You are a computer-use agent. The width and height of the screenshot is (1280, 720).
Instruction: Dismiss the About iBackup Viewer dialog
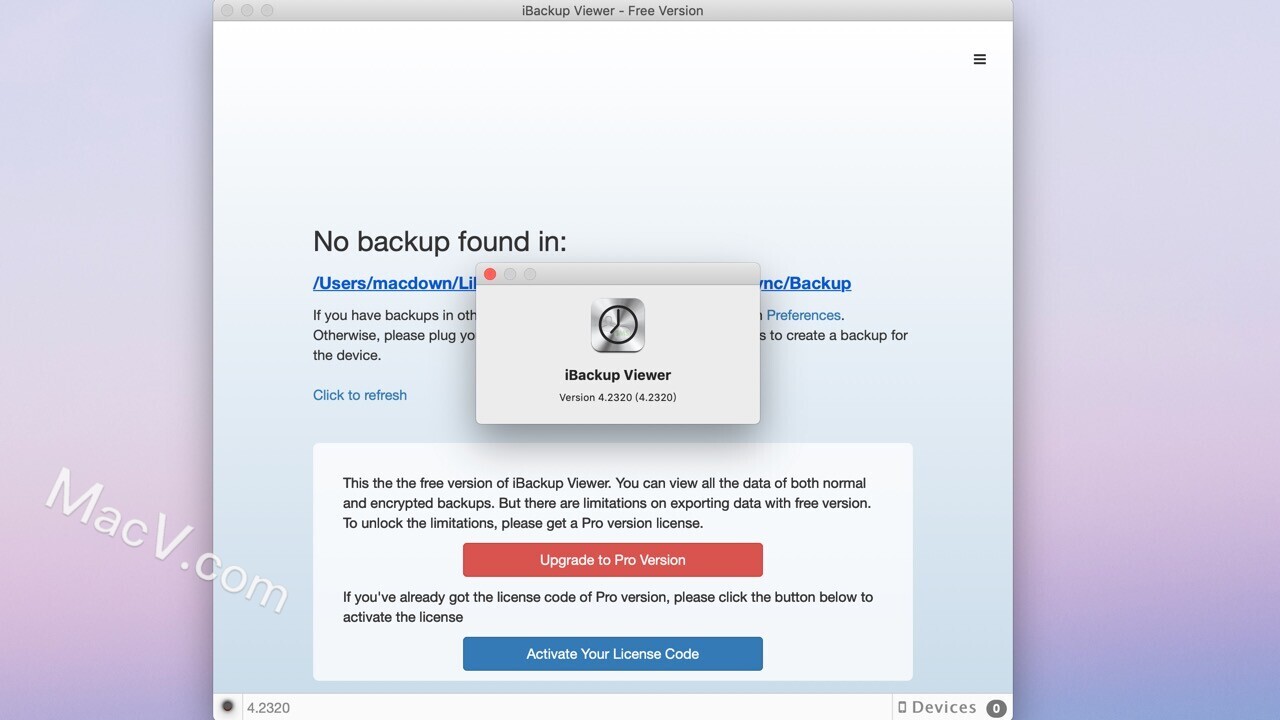(x=490, y=273)
